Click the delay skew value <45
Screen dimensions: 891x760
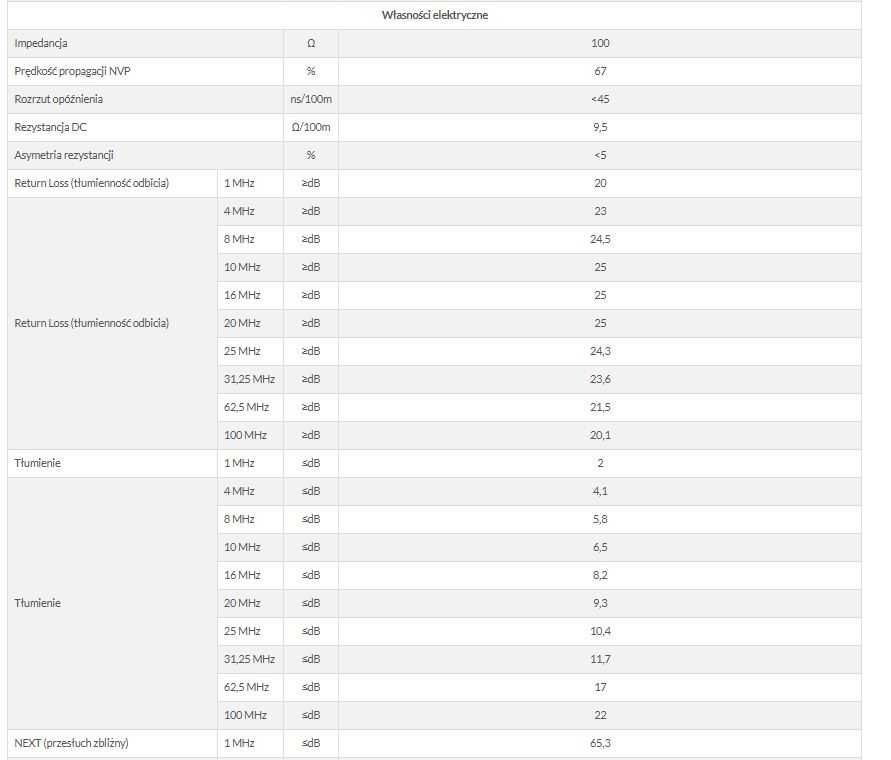600,99
